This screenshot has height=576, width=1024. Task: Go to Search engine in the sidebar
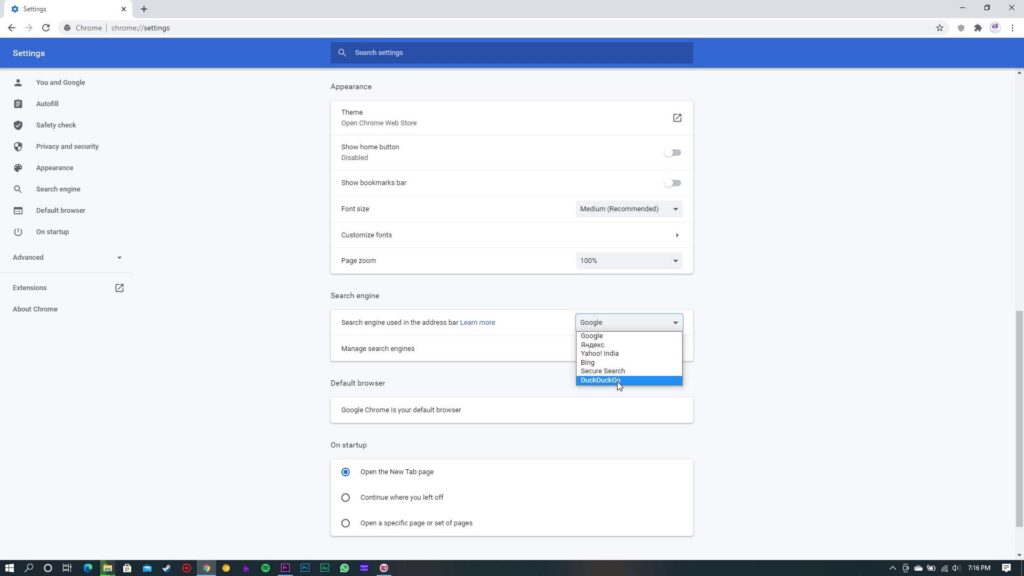pyautogui.click(x=58, y=189)
